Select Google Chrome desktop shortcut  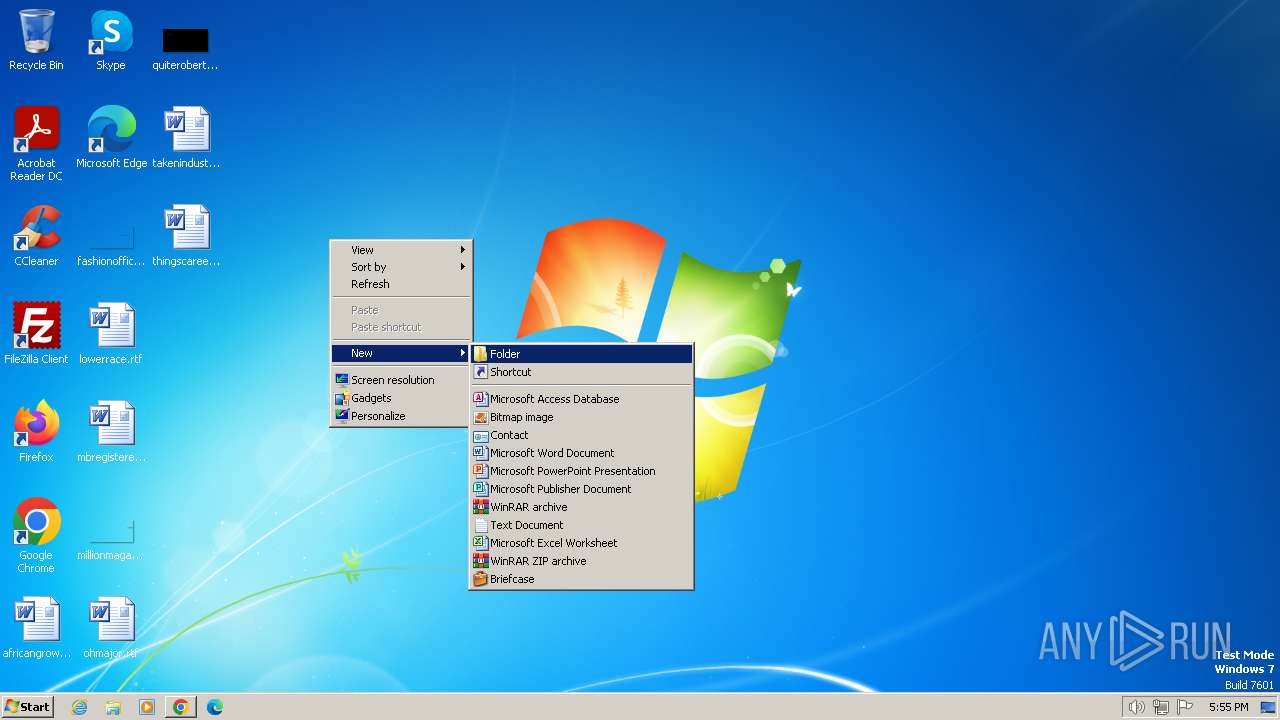click(36, 535)
